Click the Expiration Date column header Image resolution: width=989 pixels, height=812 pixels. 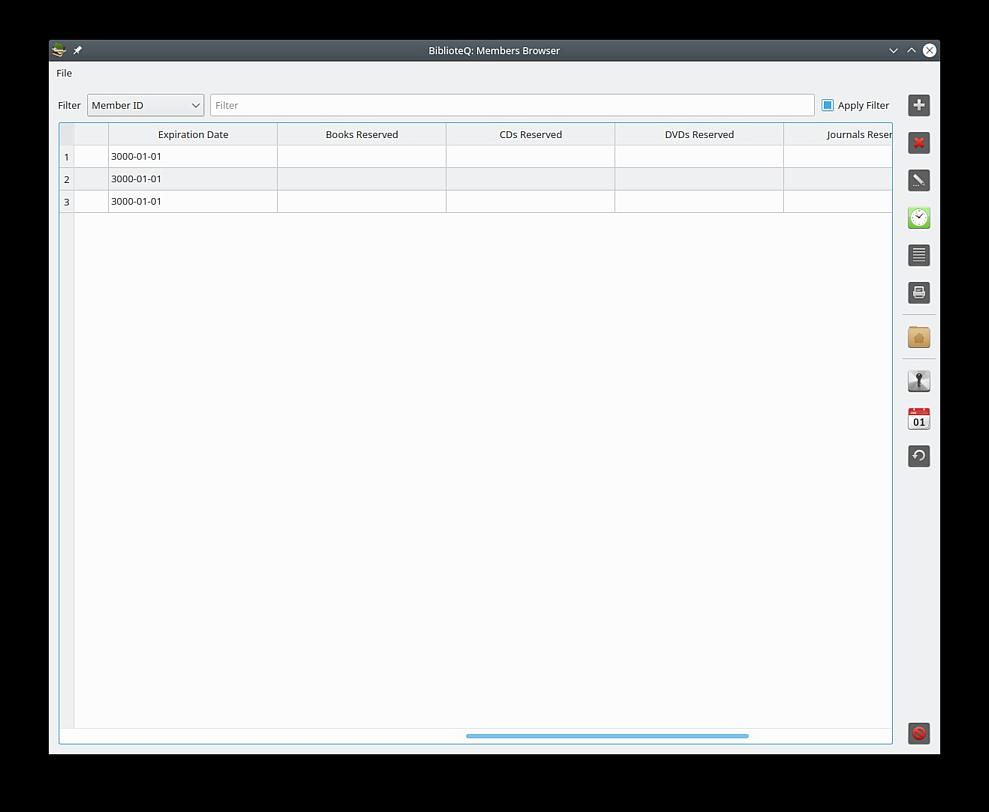[x=193, y=134]
